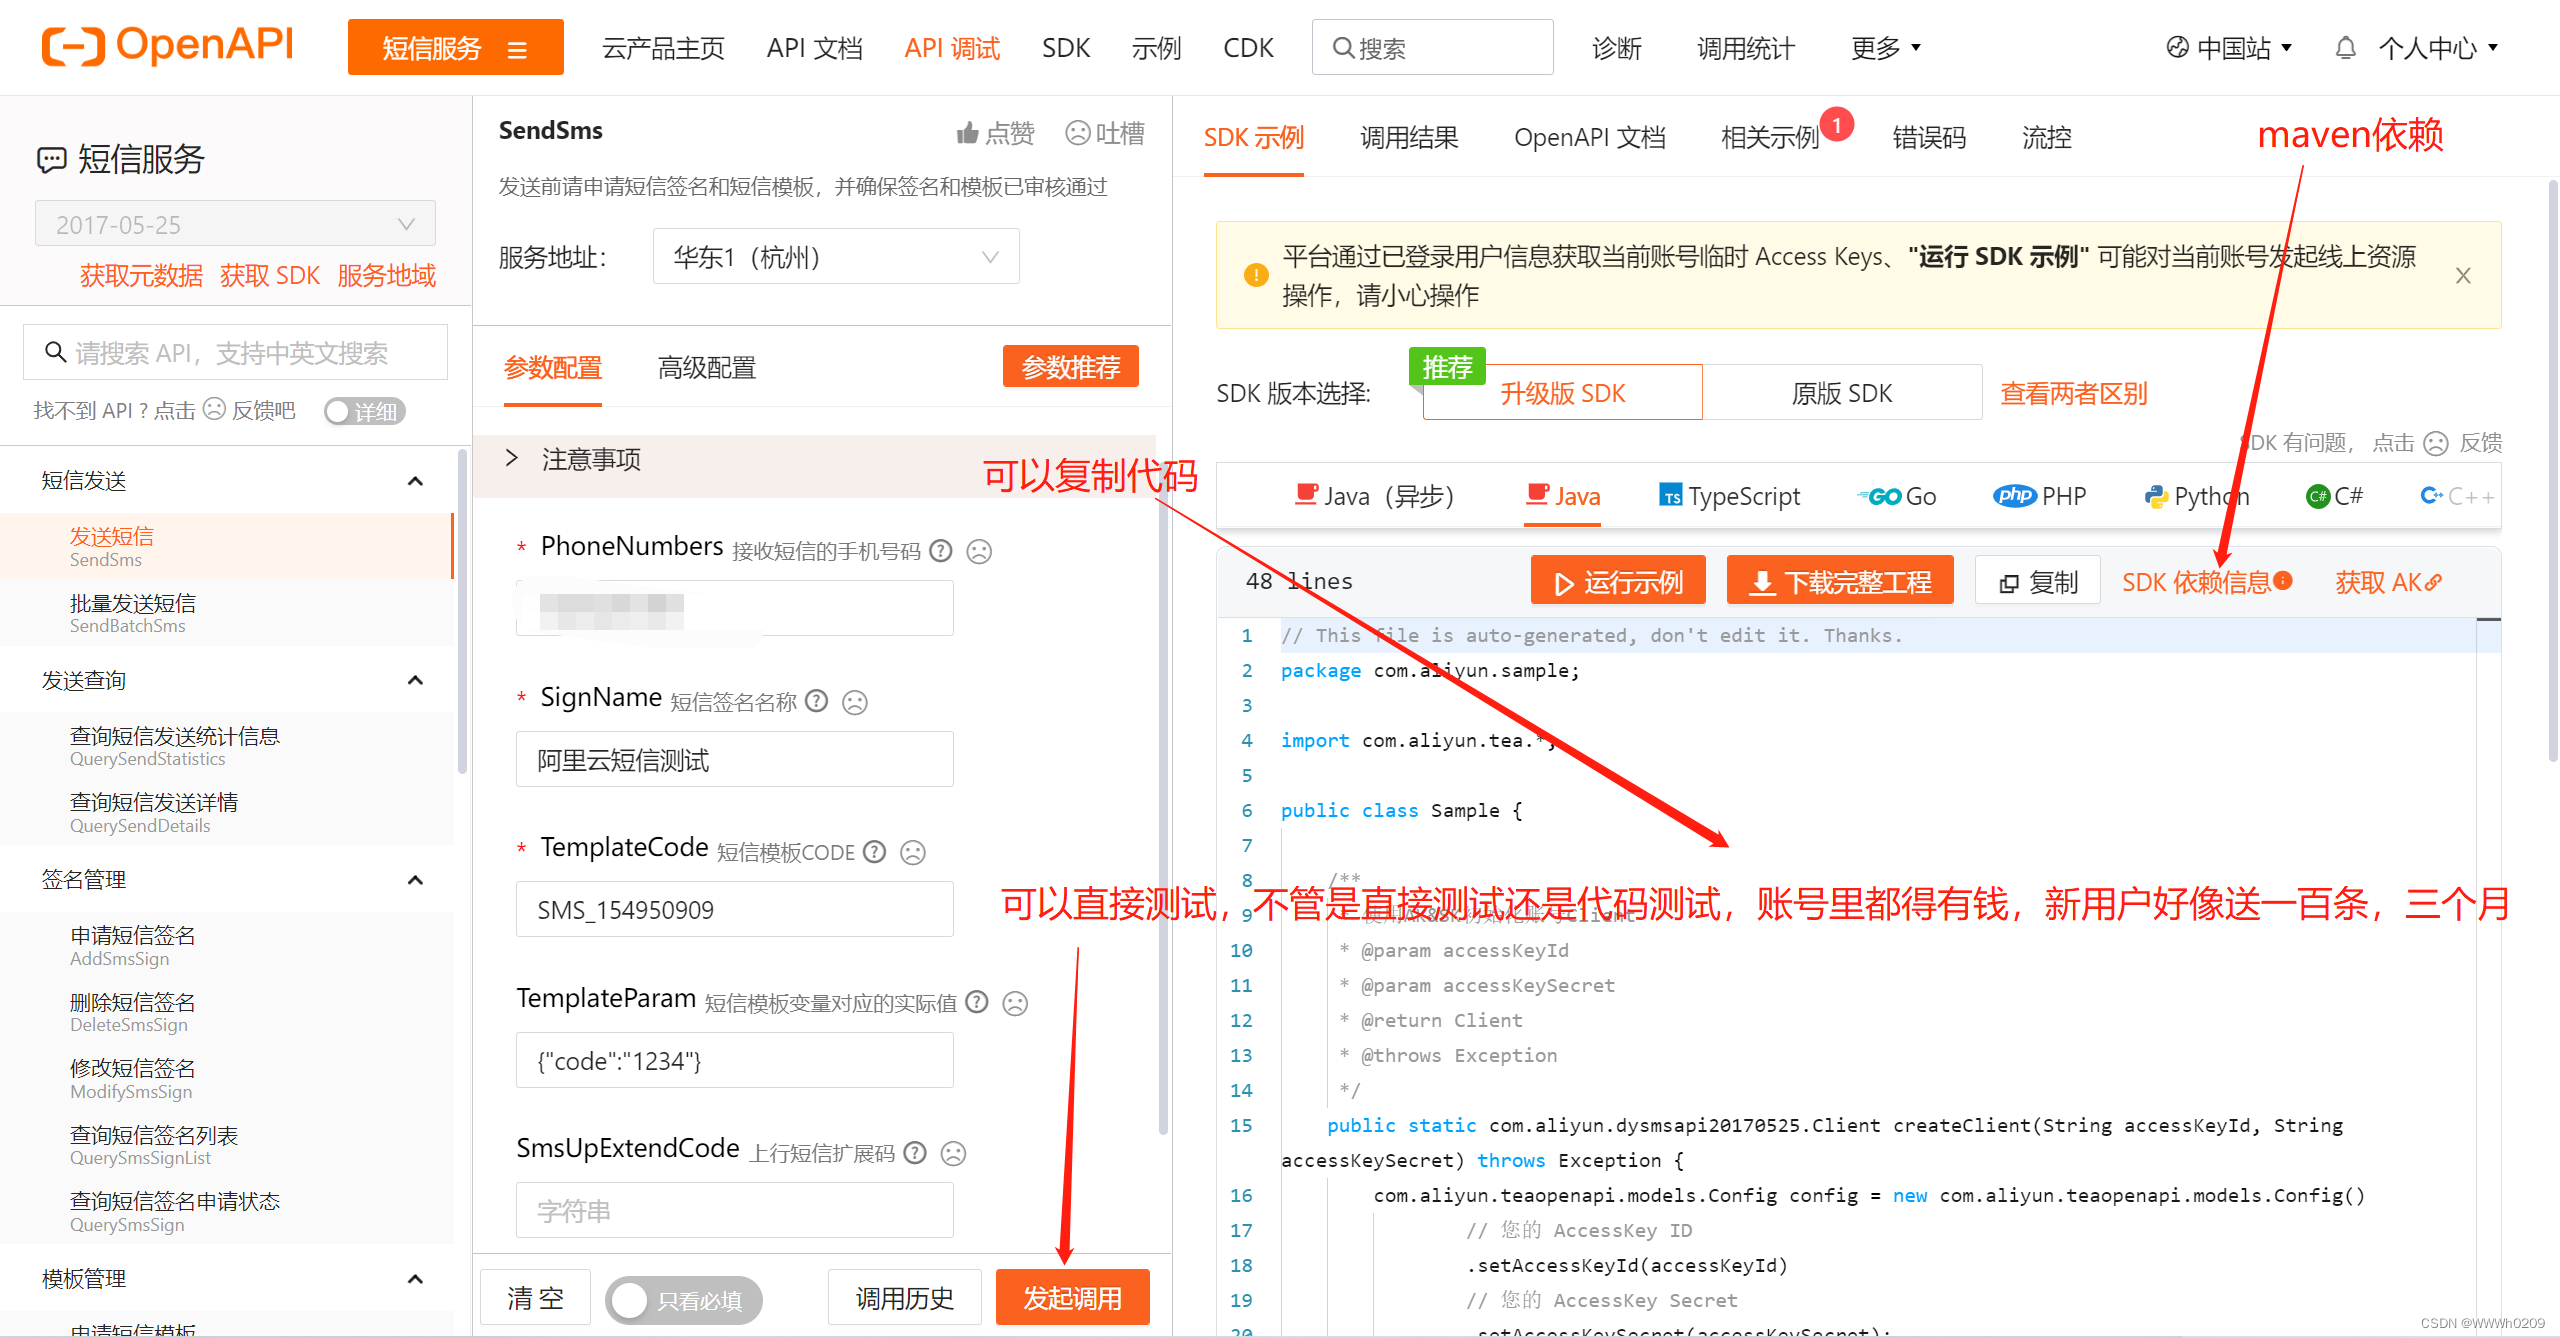Select the Go language tab
The width and height of the screenshot is (2560, 1338).
tap(1898, 496)
